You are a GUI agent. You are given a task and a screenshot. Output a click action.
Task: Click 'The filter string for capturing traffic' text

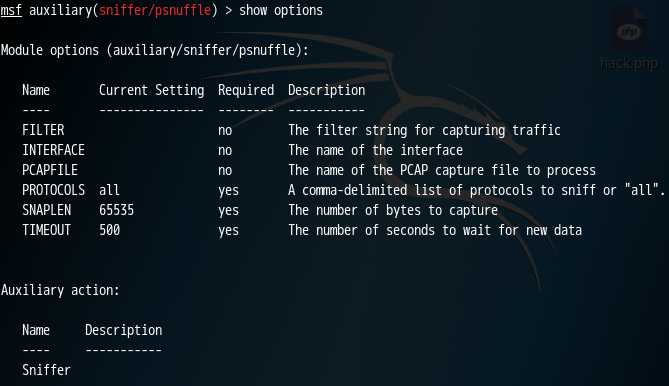click(x=424, y=130)
